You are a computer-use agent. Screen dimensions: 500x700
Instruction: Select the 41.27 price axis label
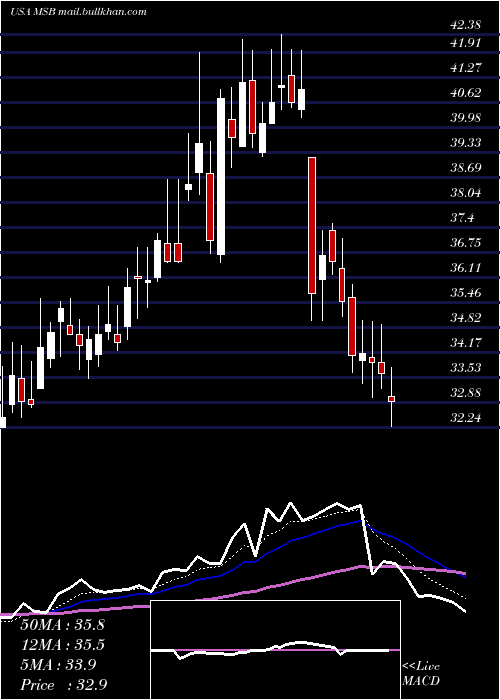coord(466,68)
